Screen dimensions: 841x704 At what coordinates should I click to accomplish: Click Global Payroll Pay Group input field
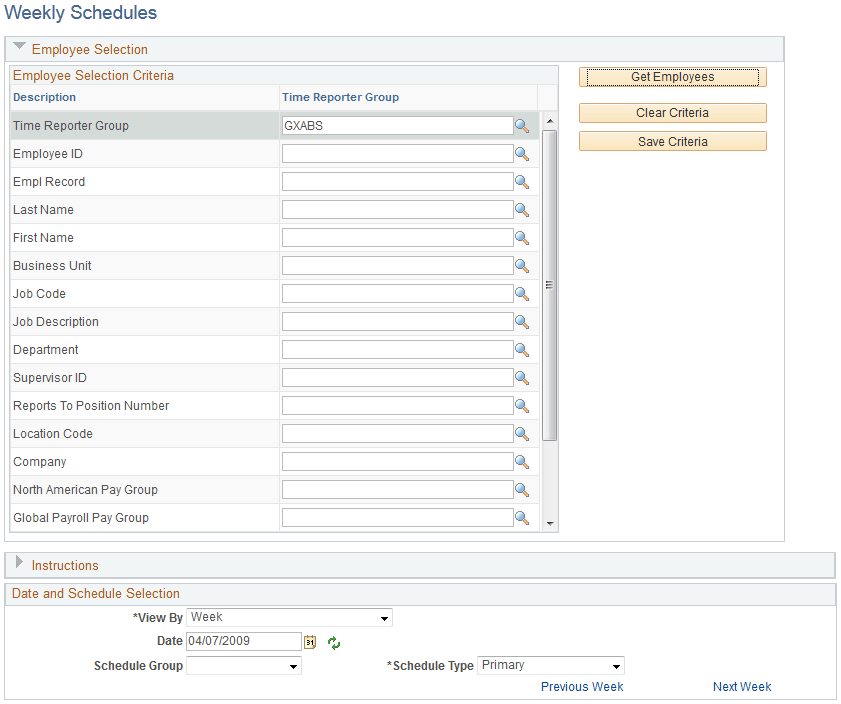pos(397,517)
